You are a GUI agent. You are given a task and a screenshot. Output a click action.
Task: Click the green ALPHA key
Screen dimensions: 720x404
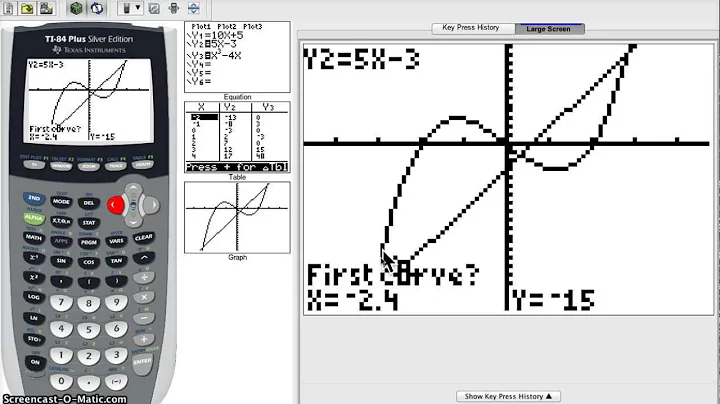point(34,218)
